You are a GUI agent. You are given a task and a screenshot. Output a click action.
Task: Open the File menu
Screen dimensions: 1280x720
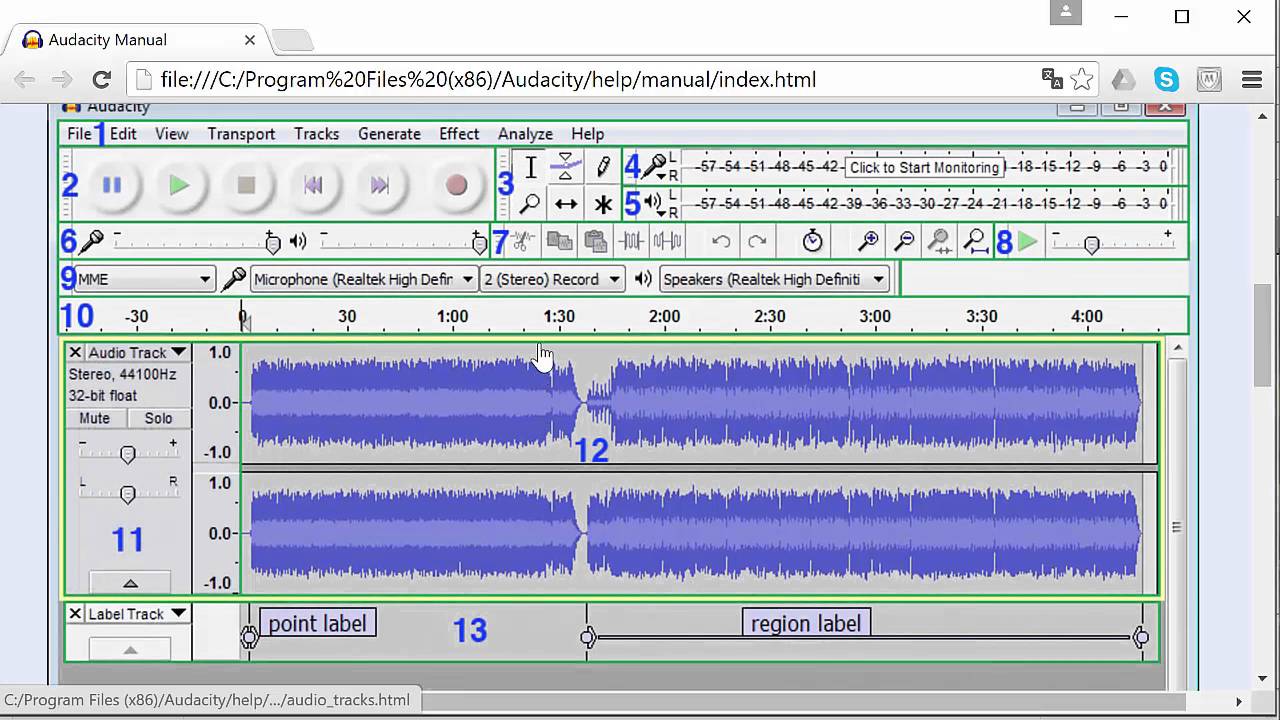pos(79,134)
